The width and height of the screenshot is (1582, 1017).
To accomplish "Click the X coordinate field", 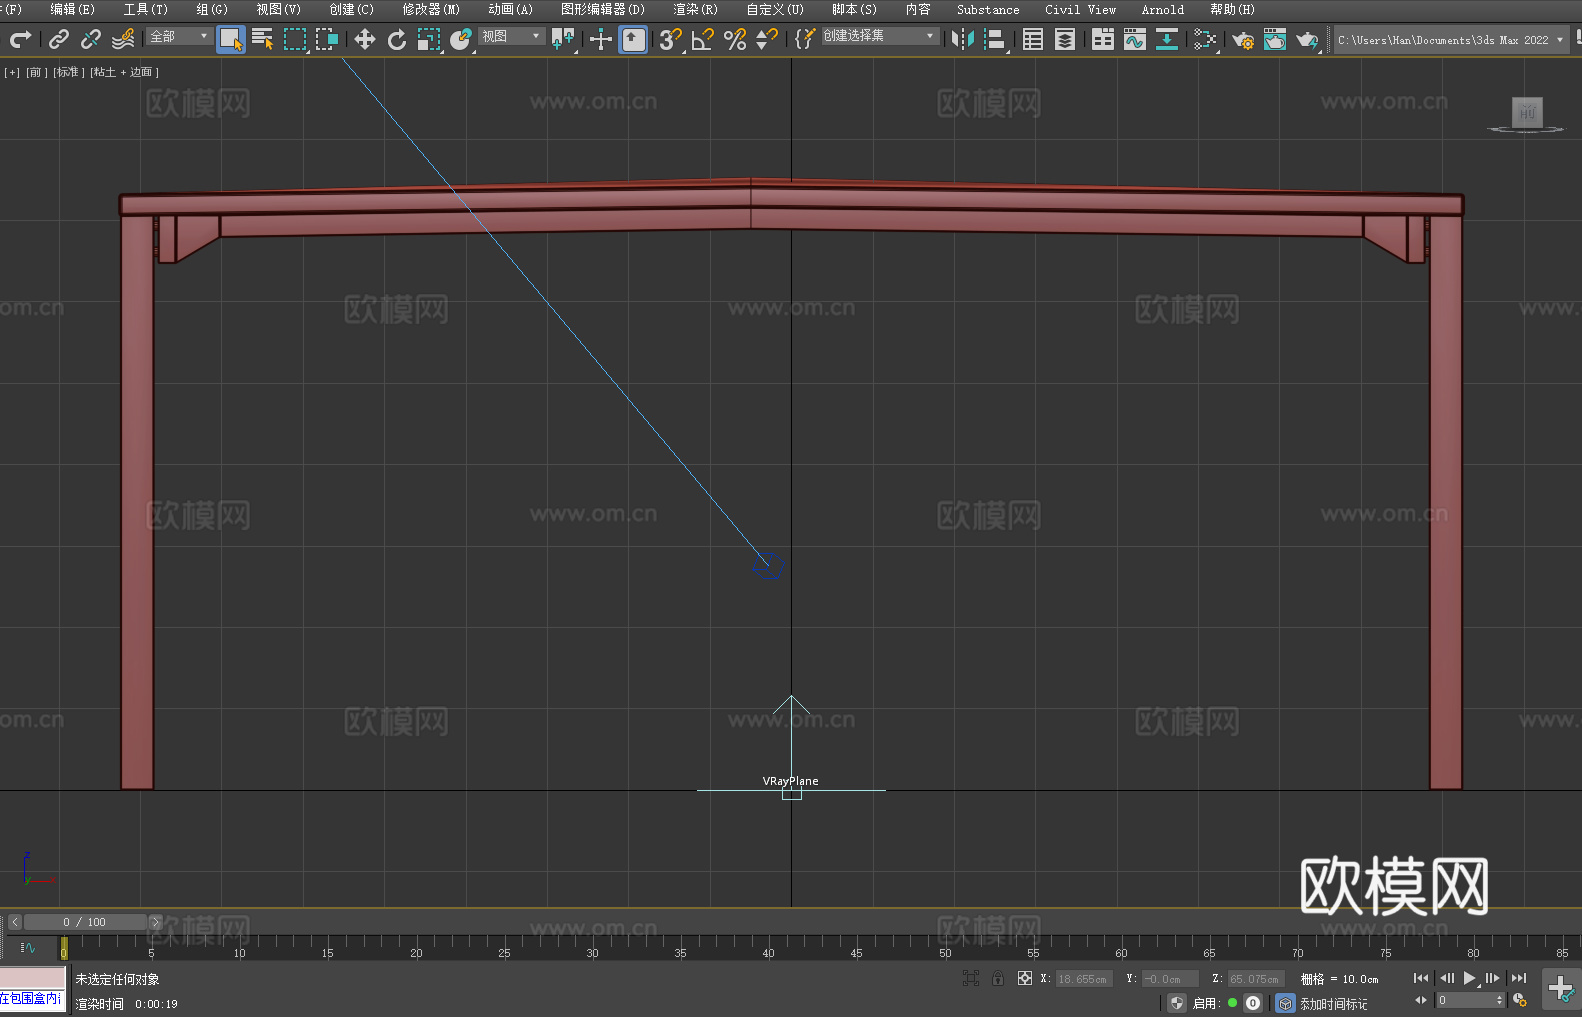I will 1083,978.
